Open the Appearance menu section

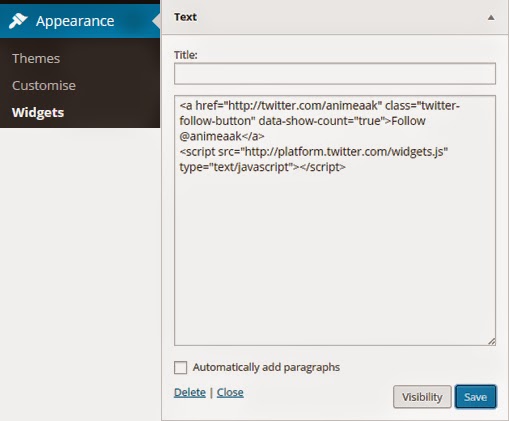(80, 21)
